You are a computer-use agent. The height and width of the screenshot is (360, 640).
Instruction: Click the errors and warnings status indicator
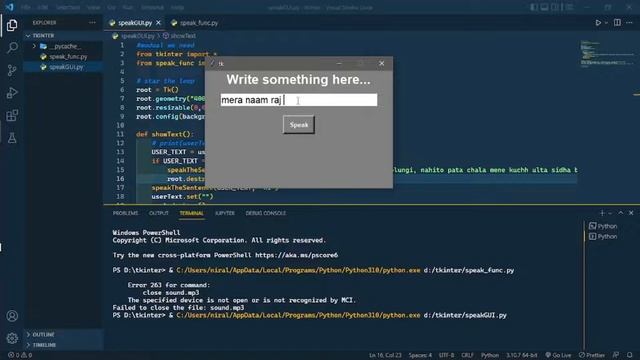pyautogui.click(x=20, y=355)
